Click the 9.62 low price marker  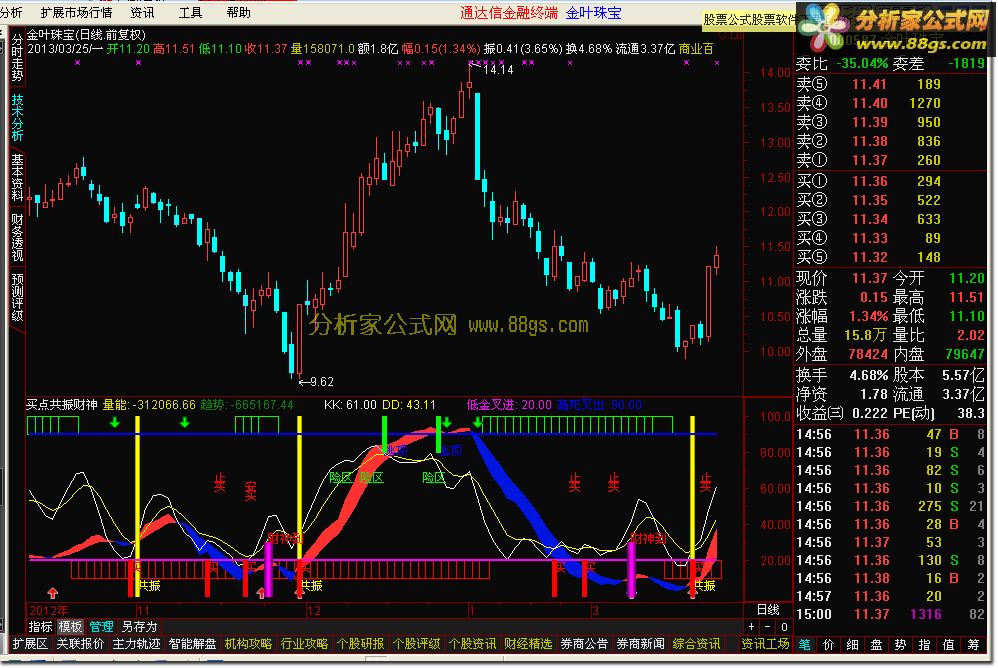point(321,382)
